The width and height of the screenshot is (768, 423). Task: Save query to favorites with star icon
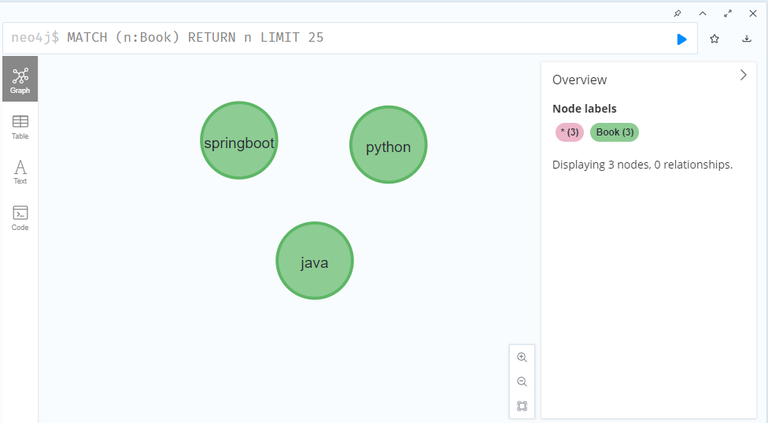click(x=715, y=39)
